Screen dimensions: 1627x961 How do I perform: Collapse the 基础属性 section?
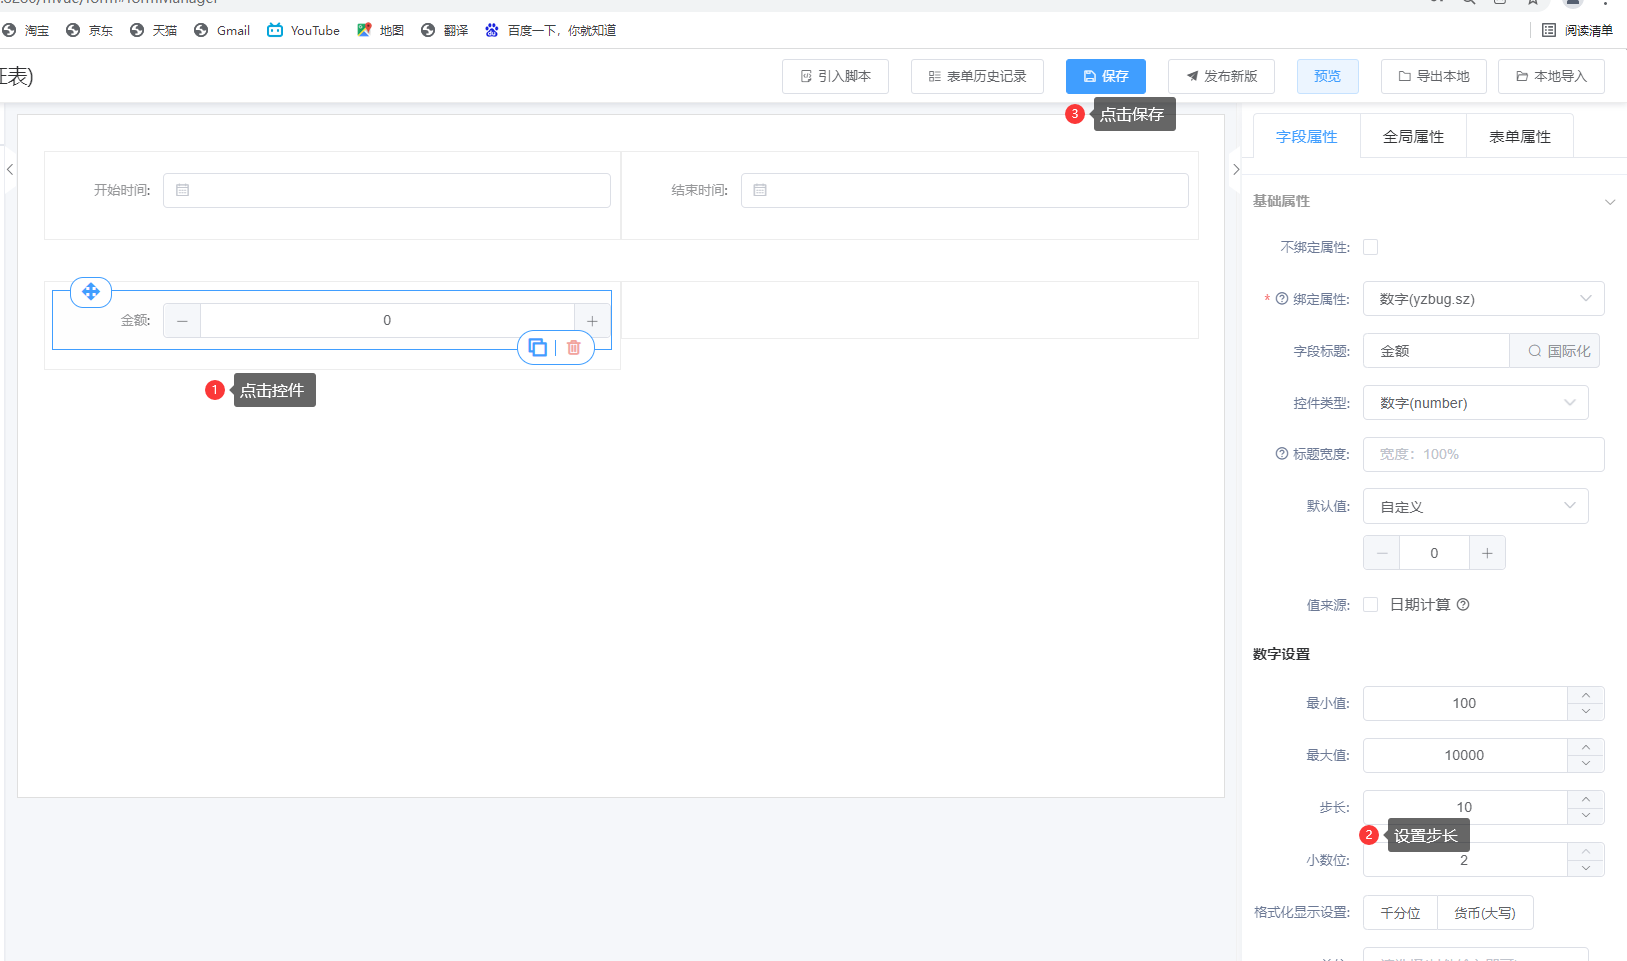tap(1610, 202)
